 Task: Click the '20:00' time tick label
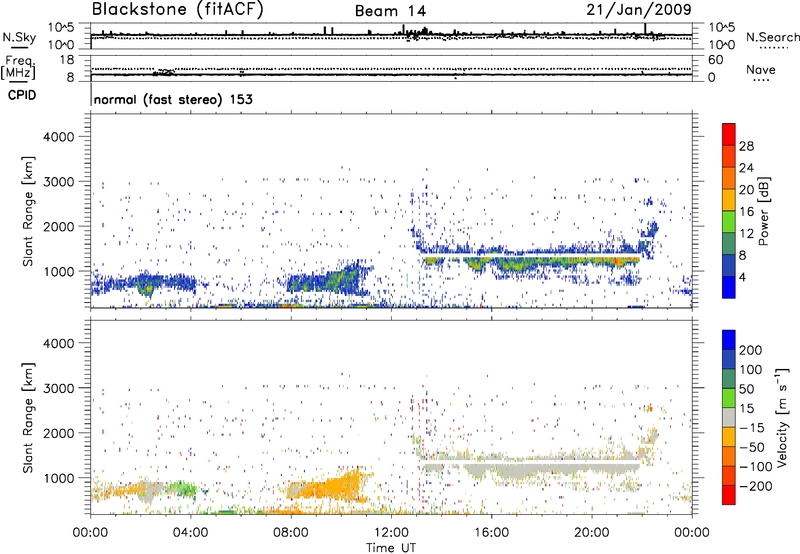tap(591, 533)
